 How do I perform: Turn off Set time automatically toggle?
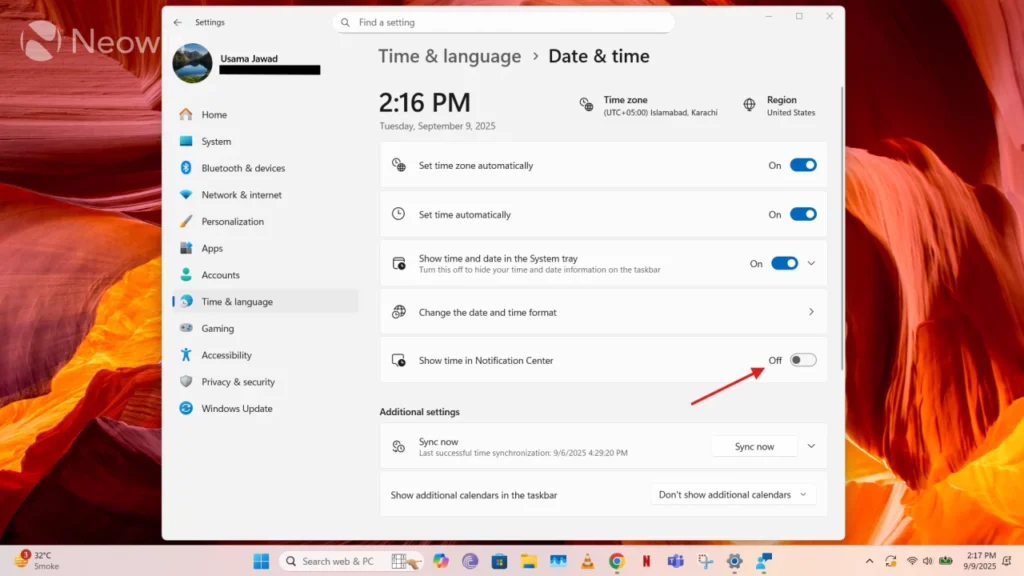coord(803,214)
